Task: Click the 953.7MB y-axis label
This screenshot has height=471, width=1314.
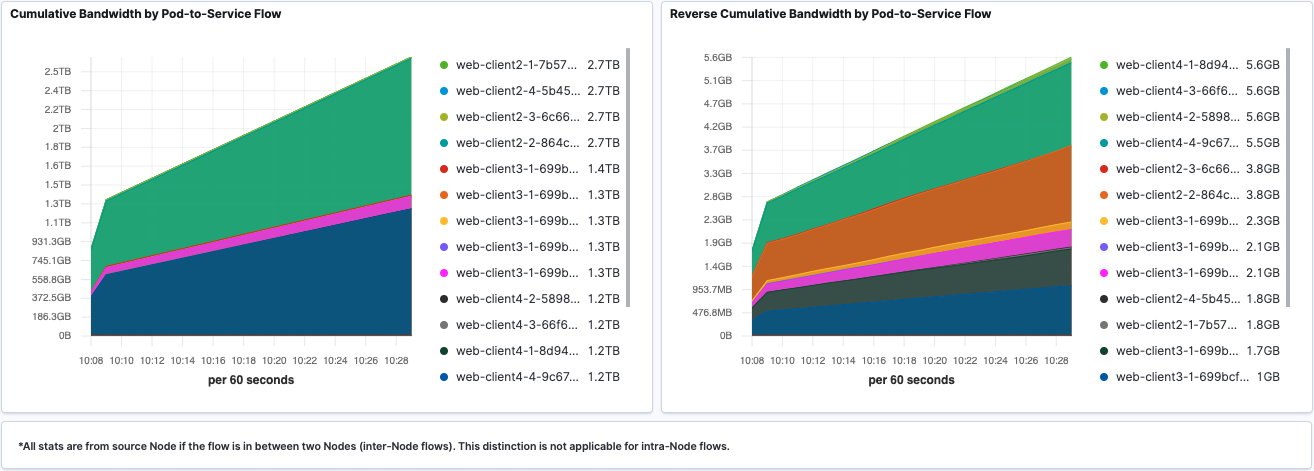Action: pyautogui.click(x=712, y=290)
